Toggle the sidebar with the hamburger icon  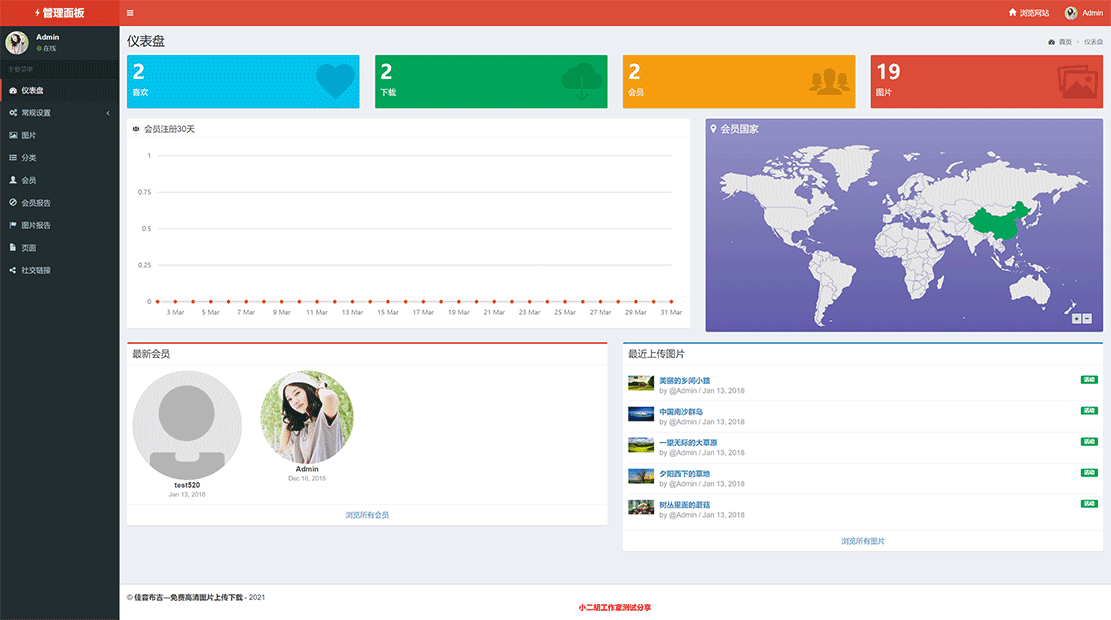[x=130, y=13]
